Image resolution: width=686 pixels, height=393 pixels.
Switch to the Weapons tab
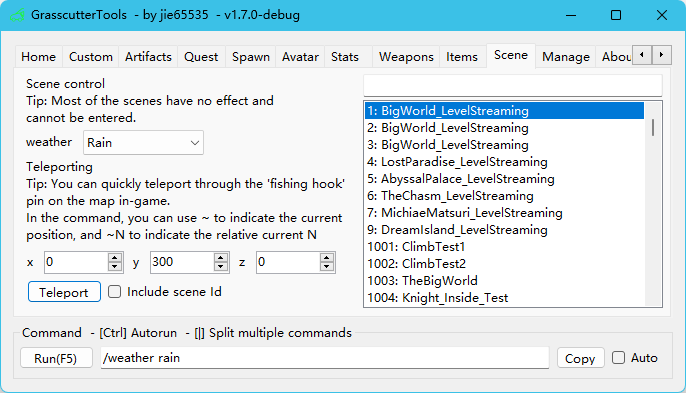406,57
